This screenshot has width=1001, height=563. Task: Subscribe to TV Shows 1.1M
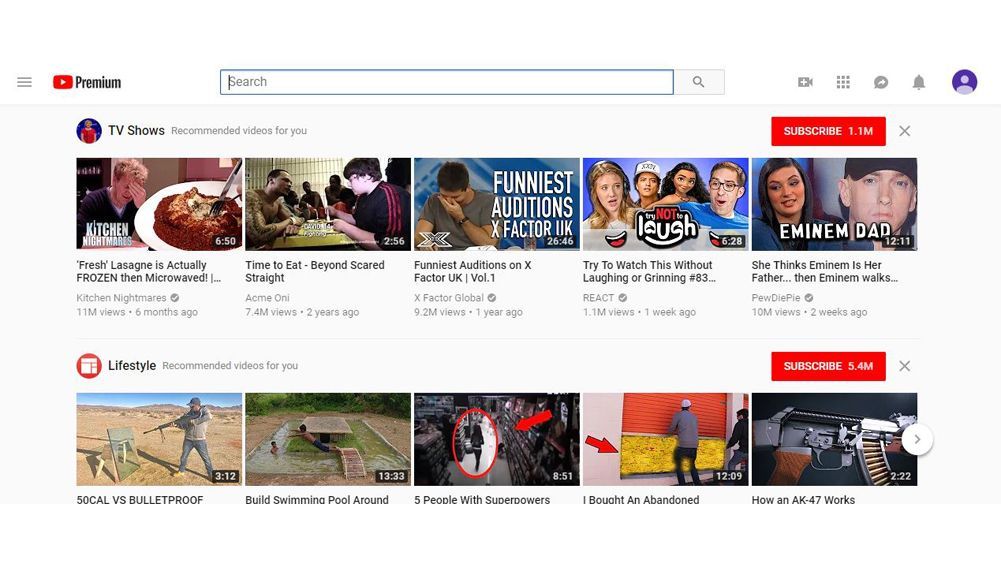pyautogui.click(x=828, y=131)
